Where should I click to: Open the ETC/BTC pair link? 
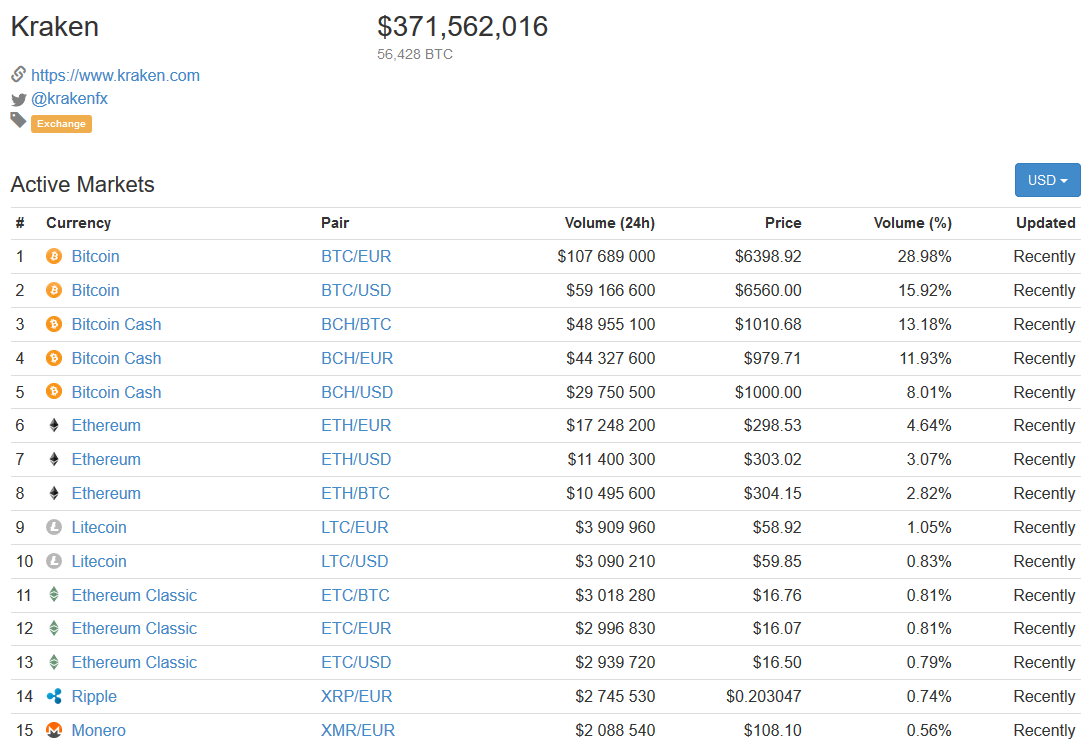[x=355, y=595]
